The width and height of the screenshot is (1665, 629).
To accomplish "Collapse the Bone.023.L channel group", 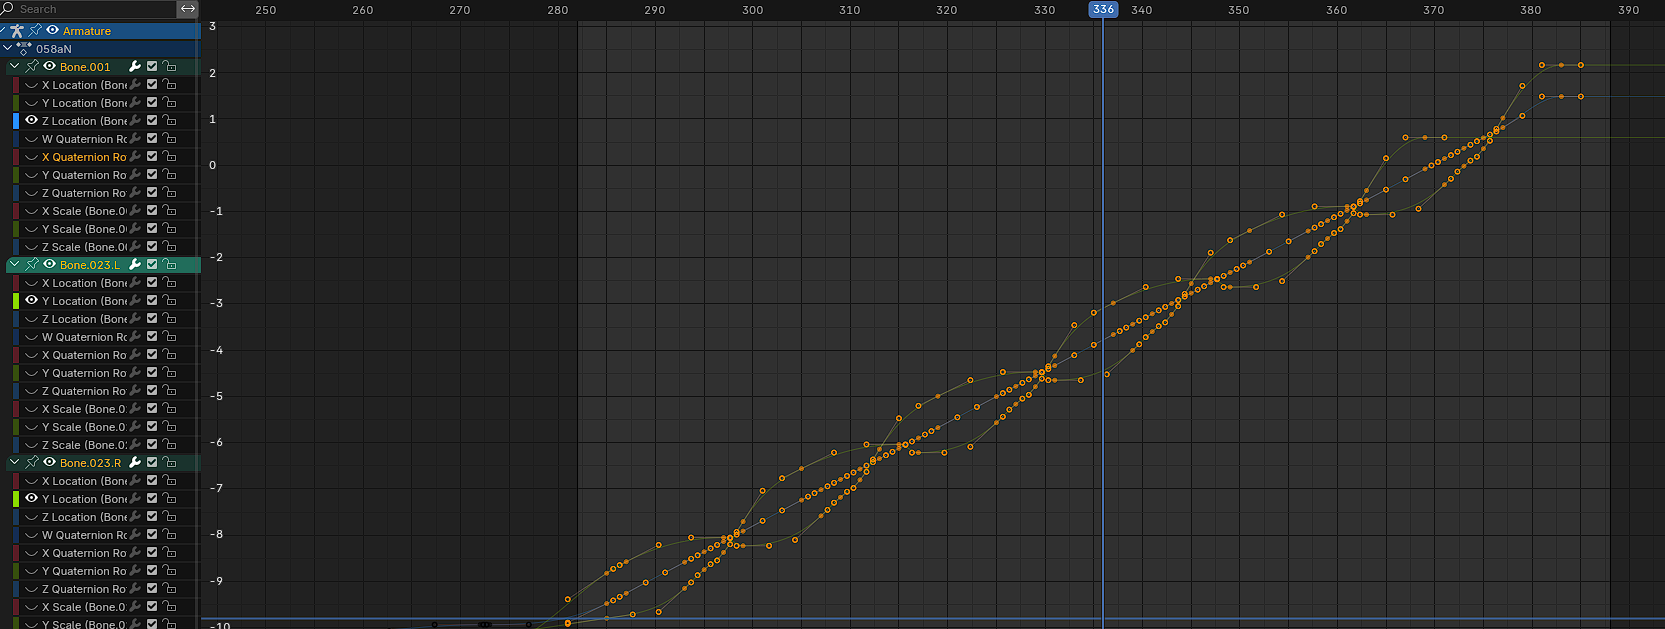I will tap(15, 265).
